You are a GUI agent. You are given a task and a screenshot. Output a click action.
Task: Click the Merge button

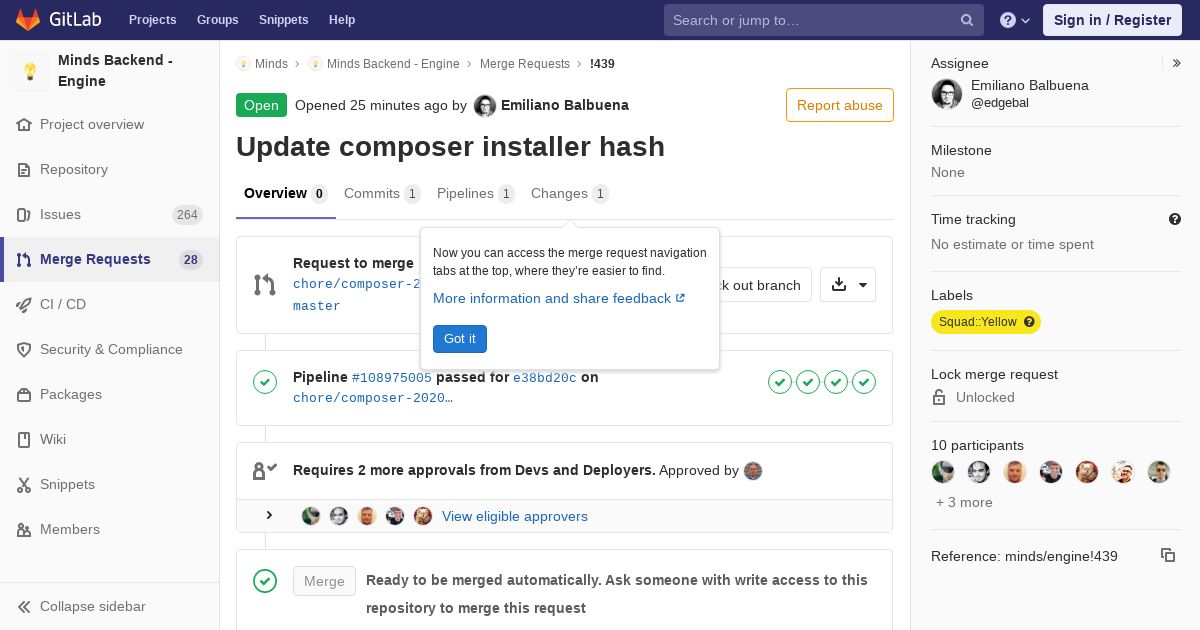click(x=324, y=581)
